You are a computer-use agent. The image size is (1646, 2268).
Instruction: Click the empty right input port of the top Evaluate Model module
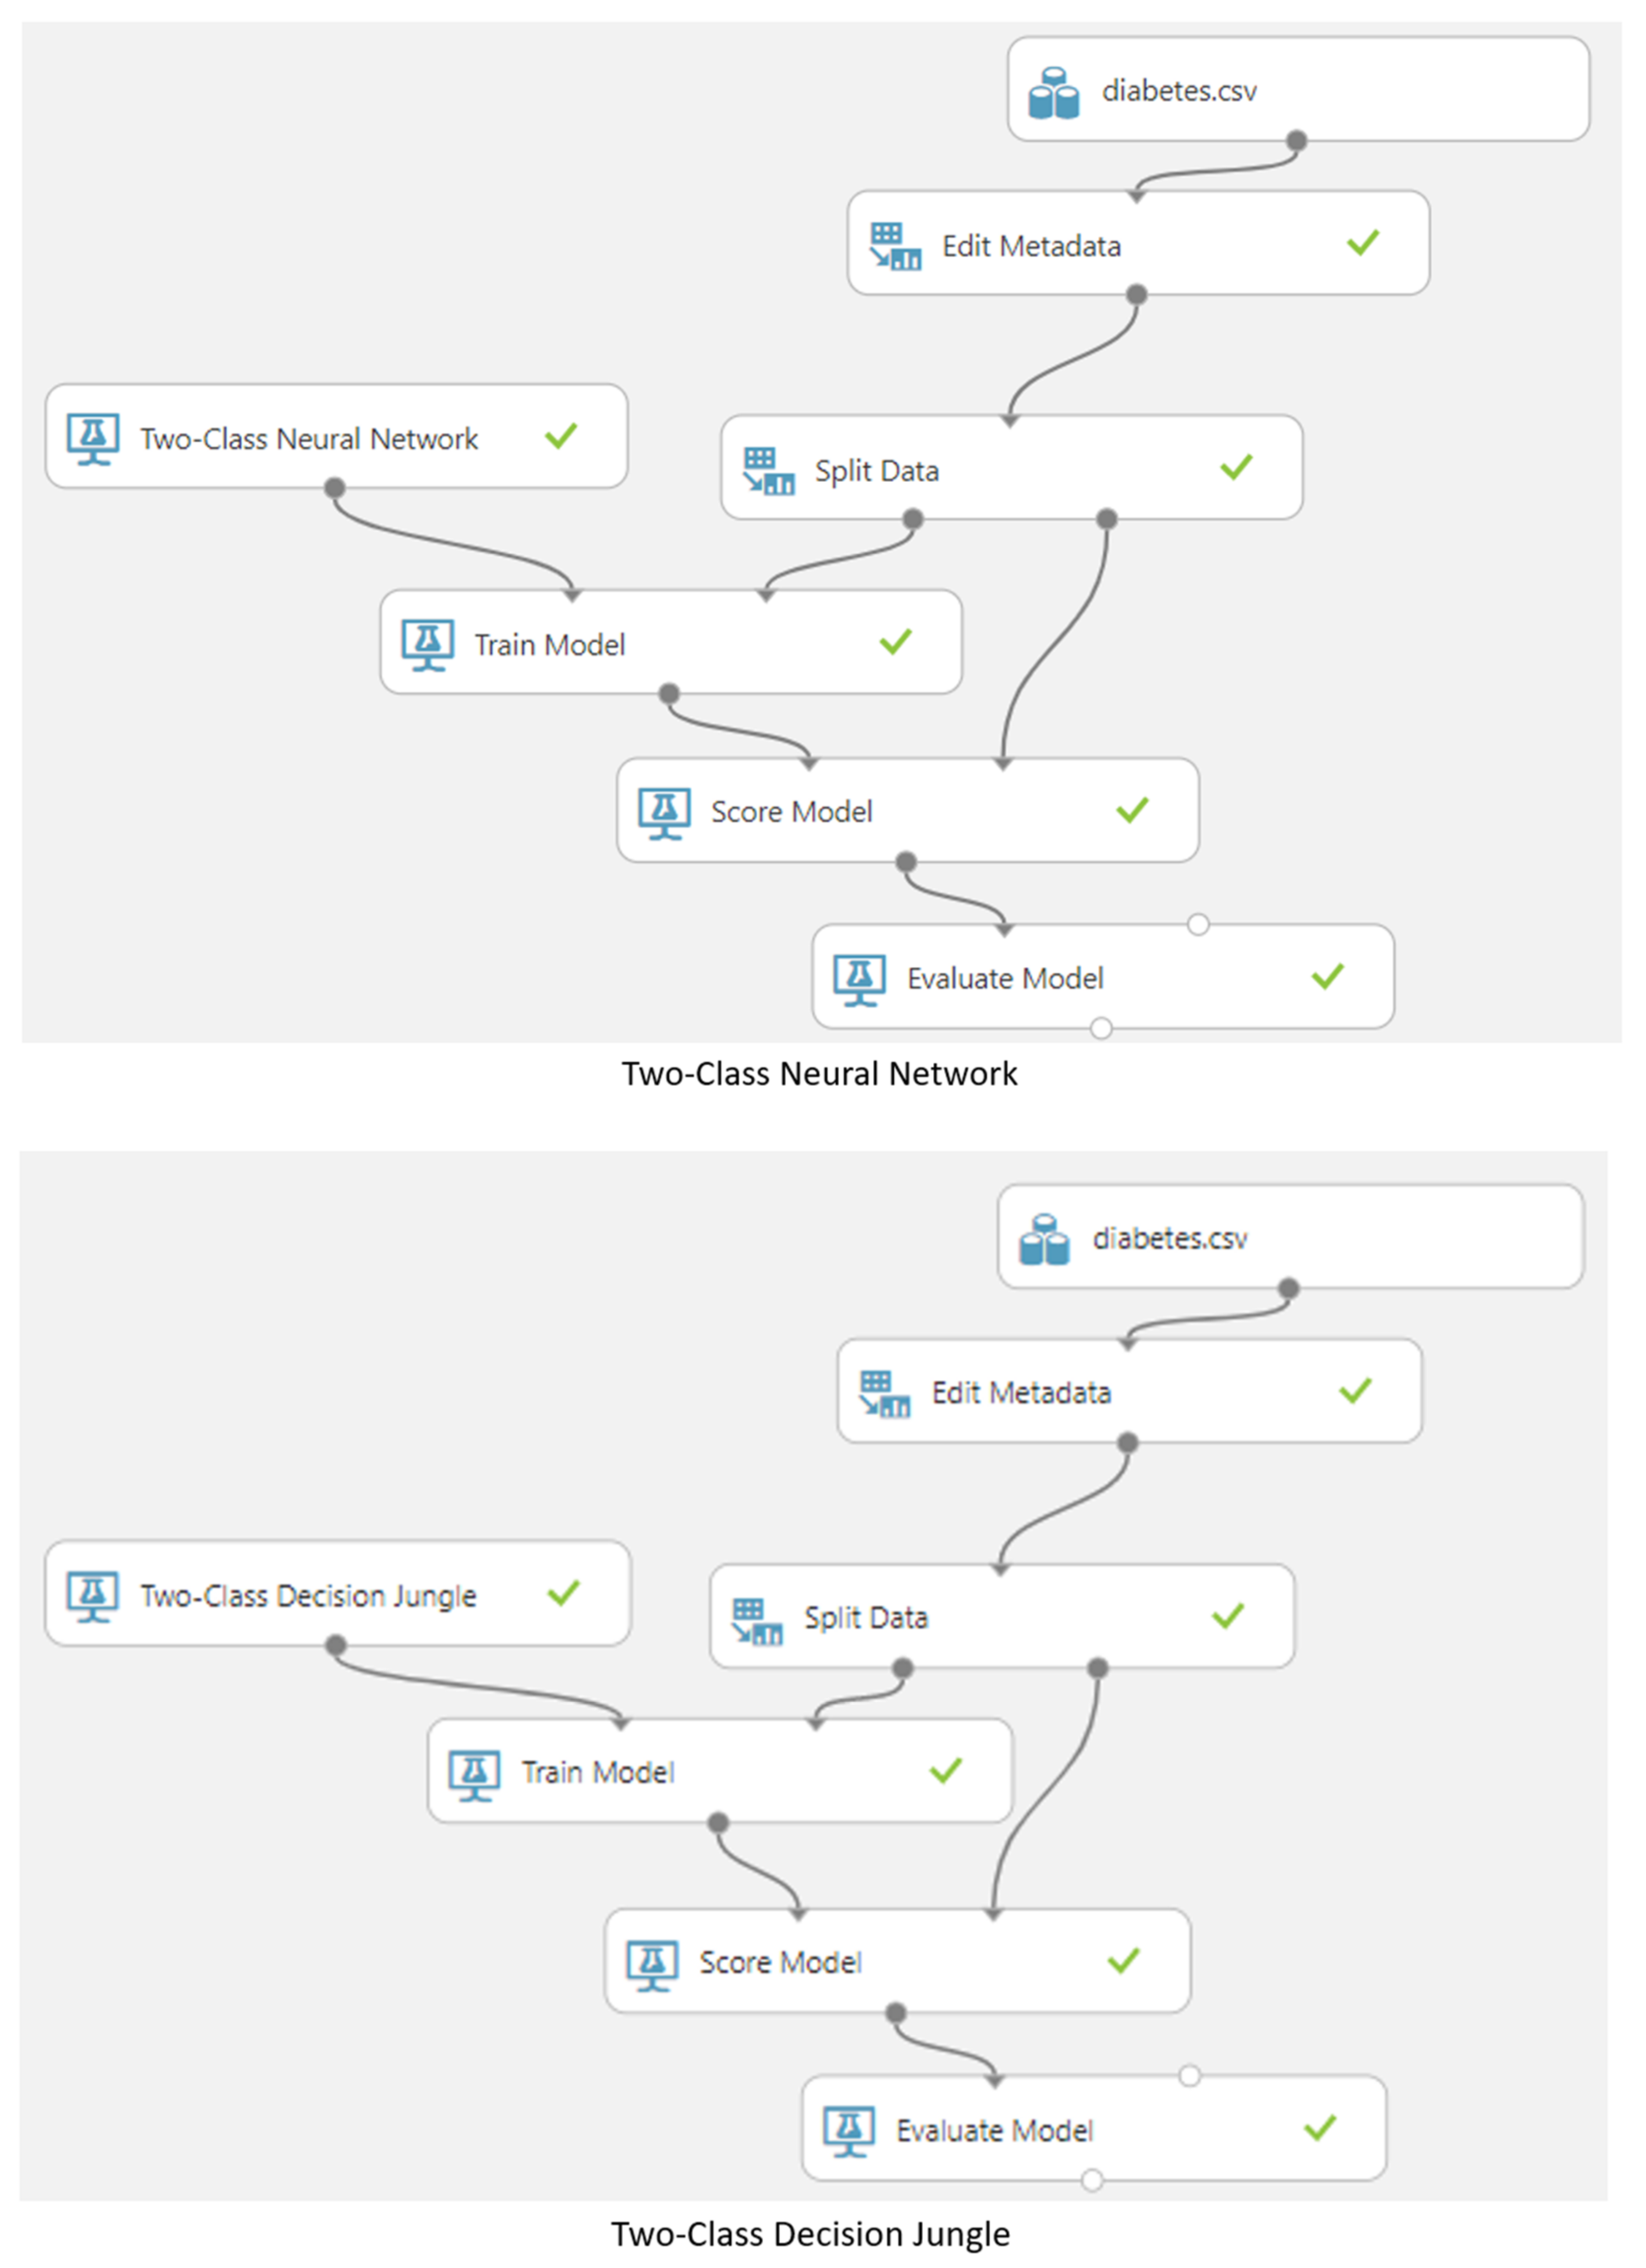[1198, 925]
